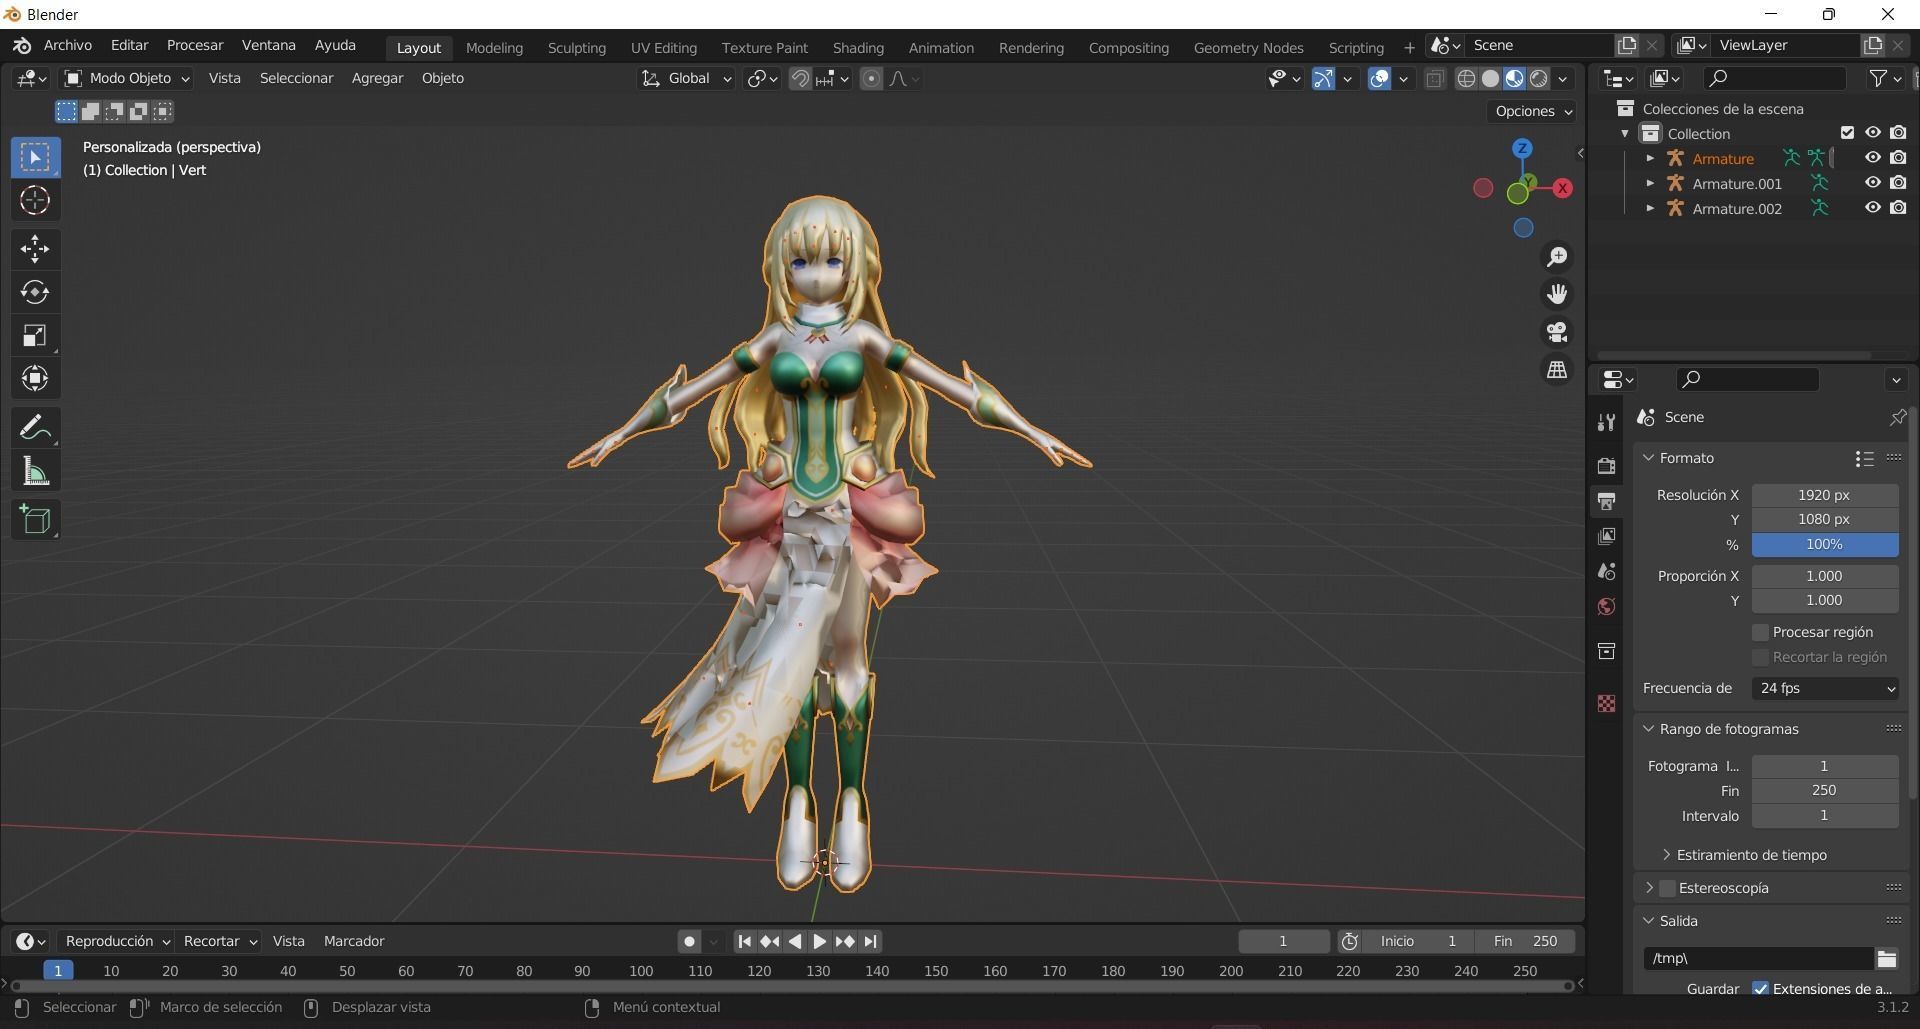Switch perspective/orthographic grid icon

[x=1557, y=370]
